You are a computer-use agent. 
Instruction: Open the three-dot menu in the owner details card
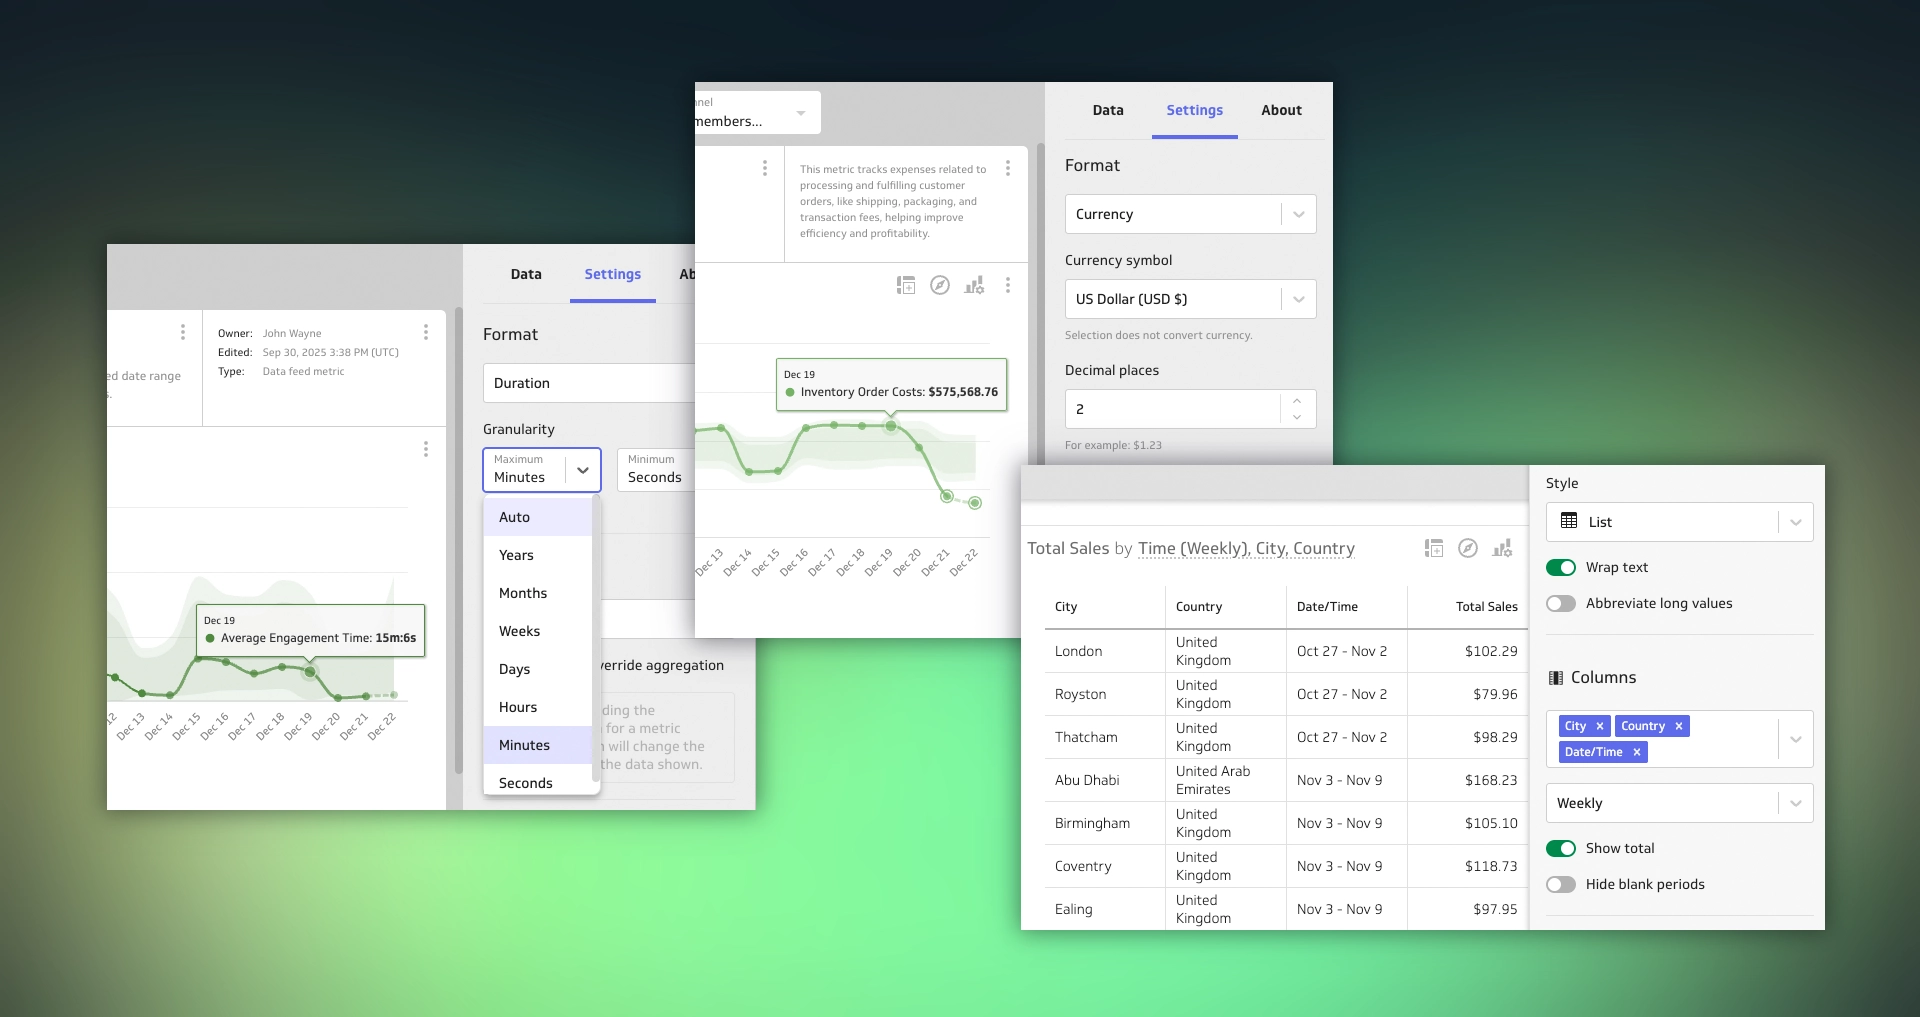pos(425,332)
